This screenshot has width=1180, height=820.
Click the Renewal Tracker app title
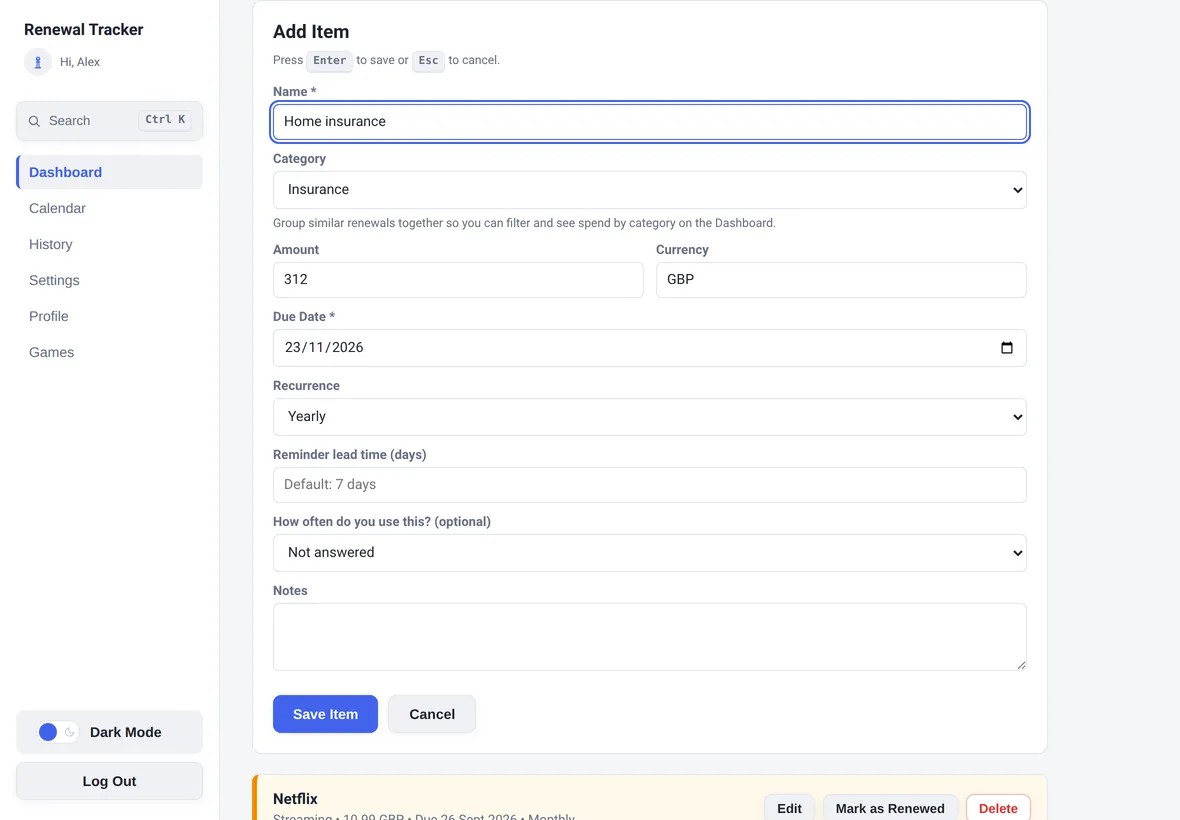point(84,29)
